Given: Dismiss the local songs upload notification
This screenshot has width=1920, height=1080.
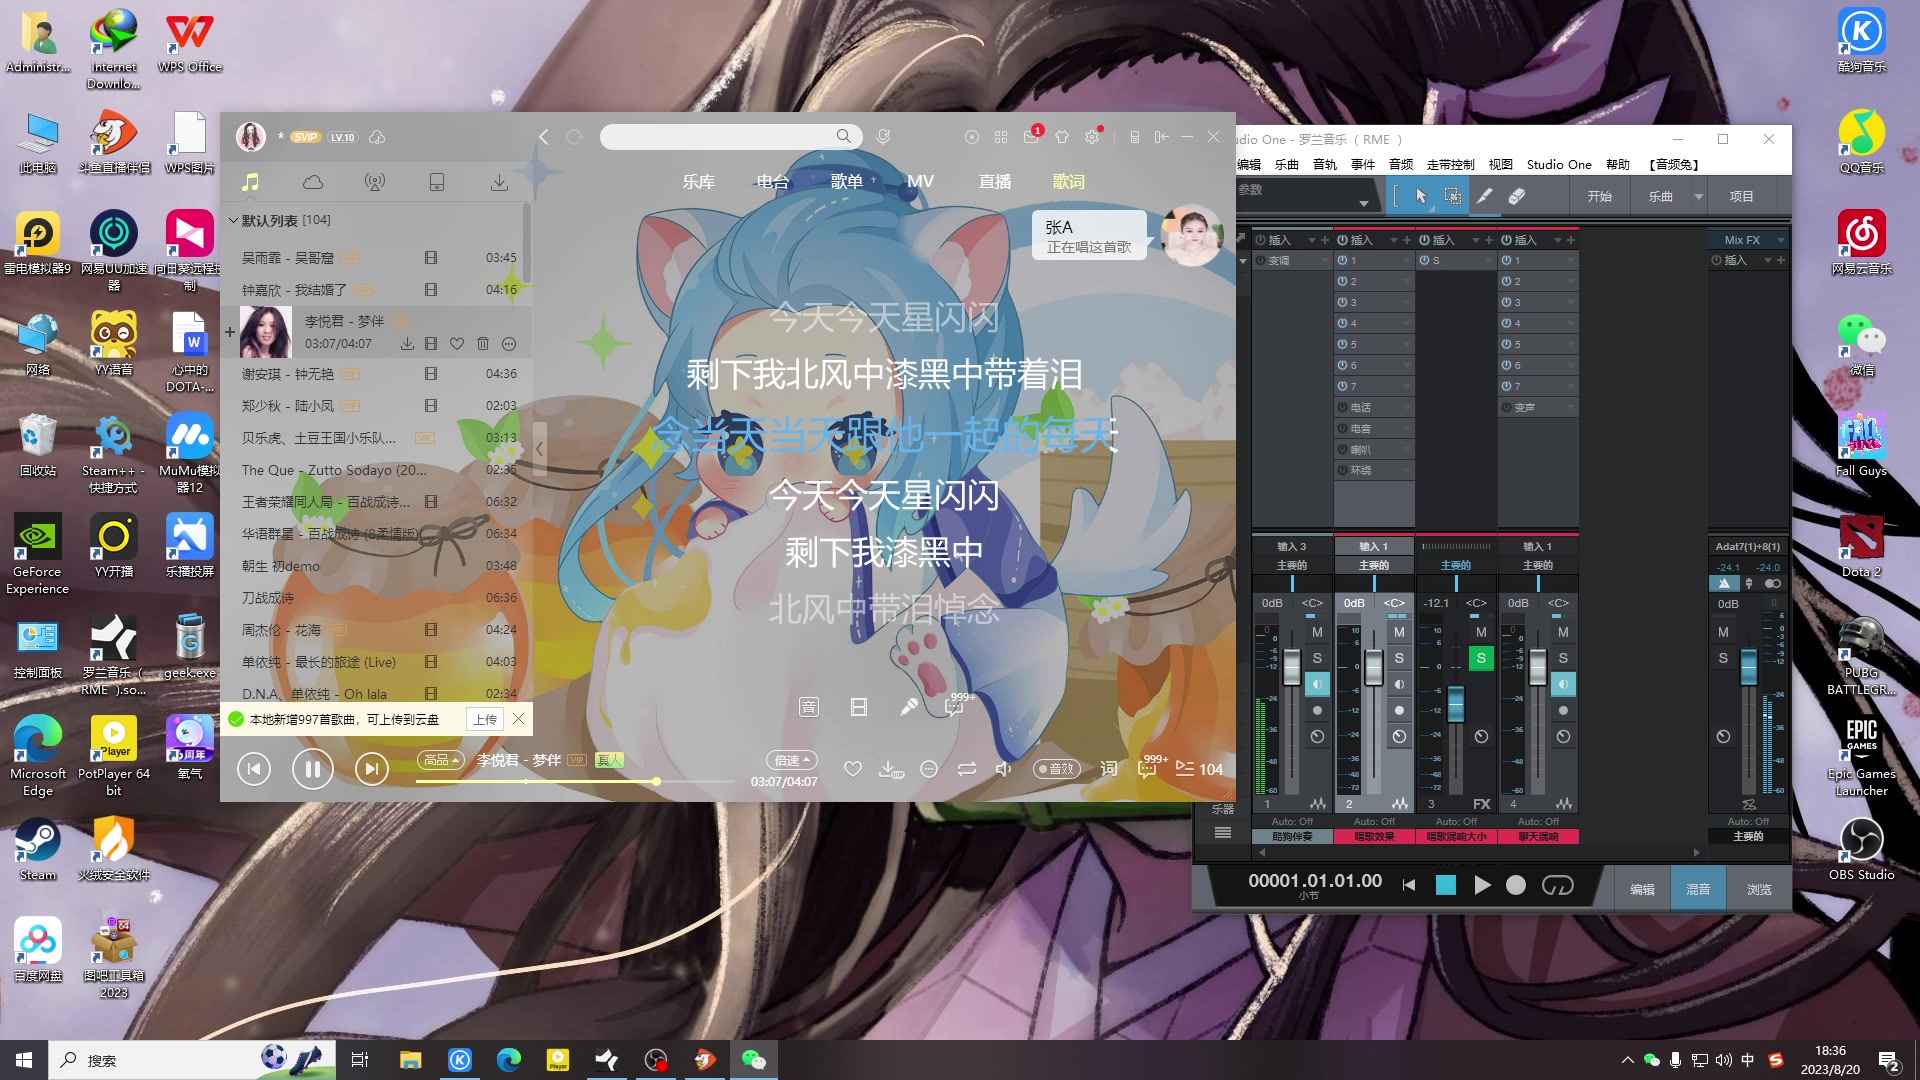Looking at the screenshot, I should pos(518,719).
